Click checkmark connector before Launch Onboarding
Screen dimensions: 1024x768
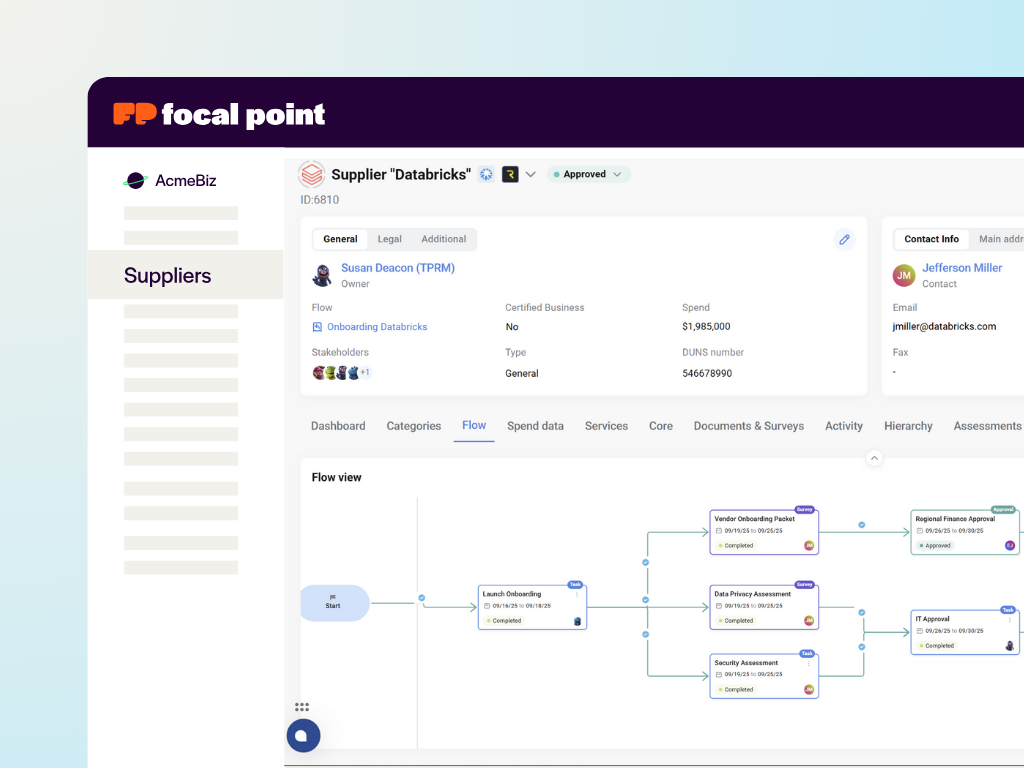[x=421, y=598]
